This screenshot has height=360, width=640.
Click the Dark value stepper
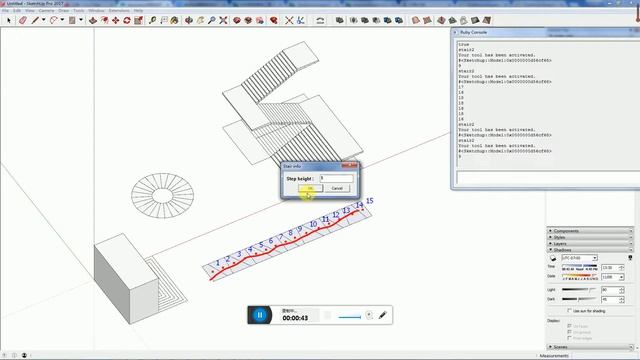[x=621, y=300]
